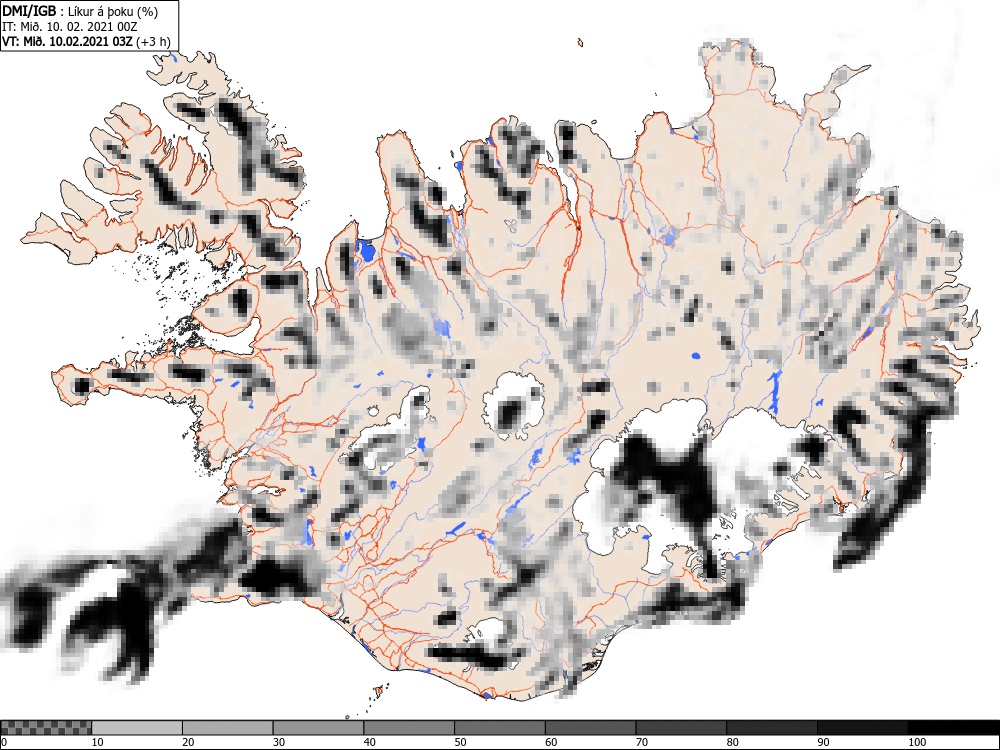Click the legend label '10'
The width and height of the screenshot is (1000, 750).
point(98,742)
